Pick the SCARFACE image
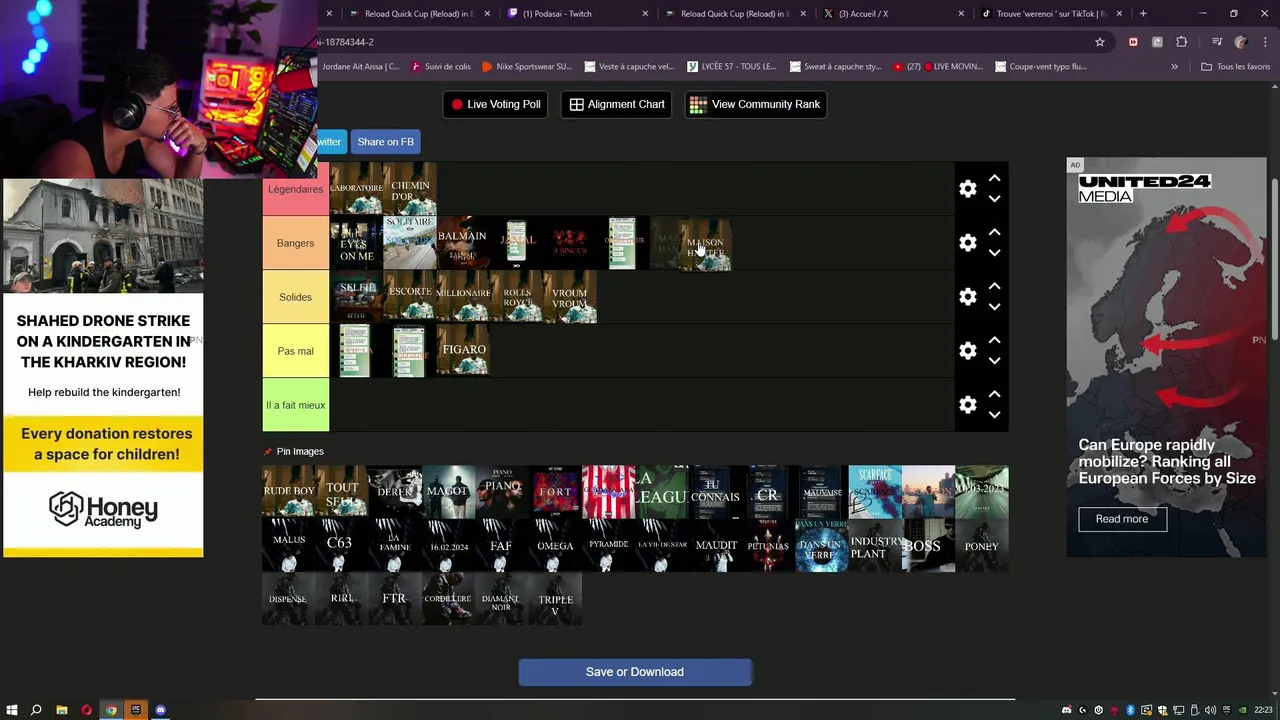This screenshot has height=720, width=1280. (875, 491)
